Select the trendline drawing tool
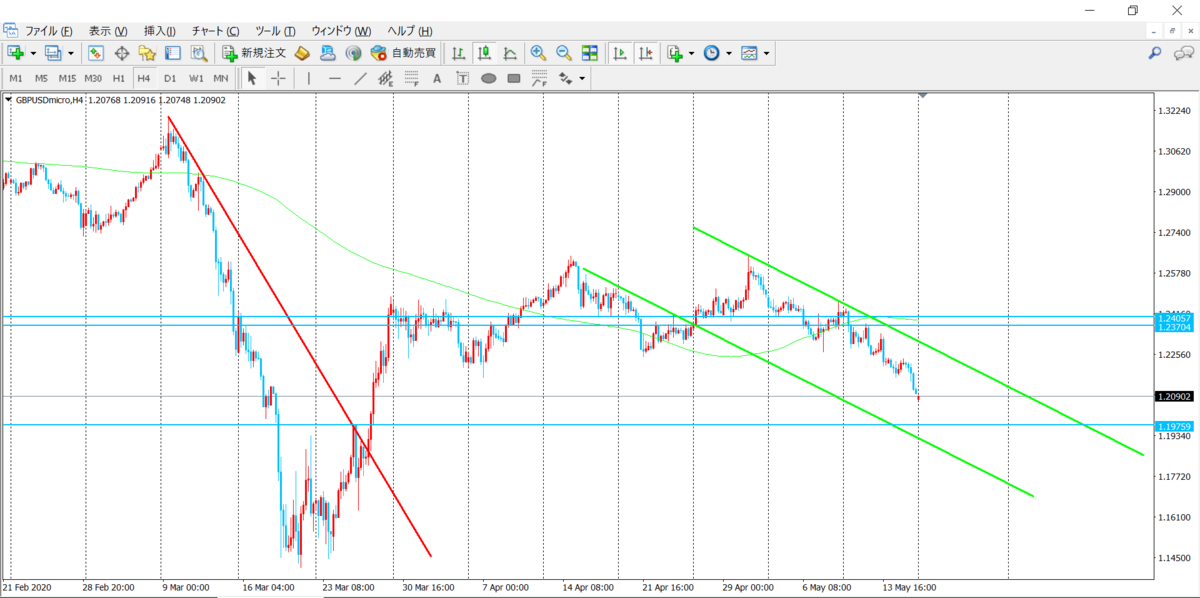 [360, 78]
